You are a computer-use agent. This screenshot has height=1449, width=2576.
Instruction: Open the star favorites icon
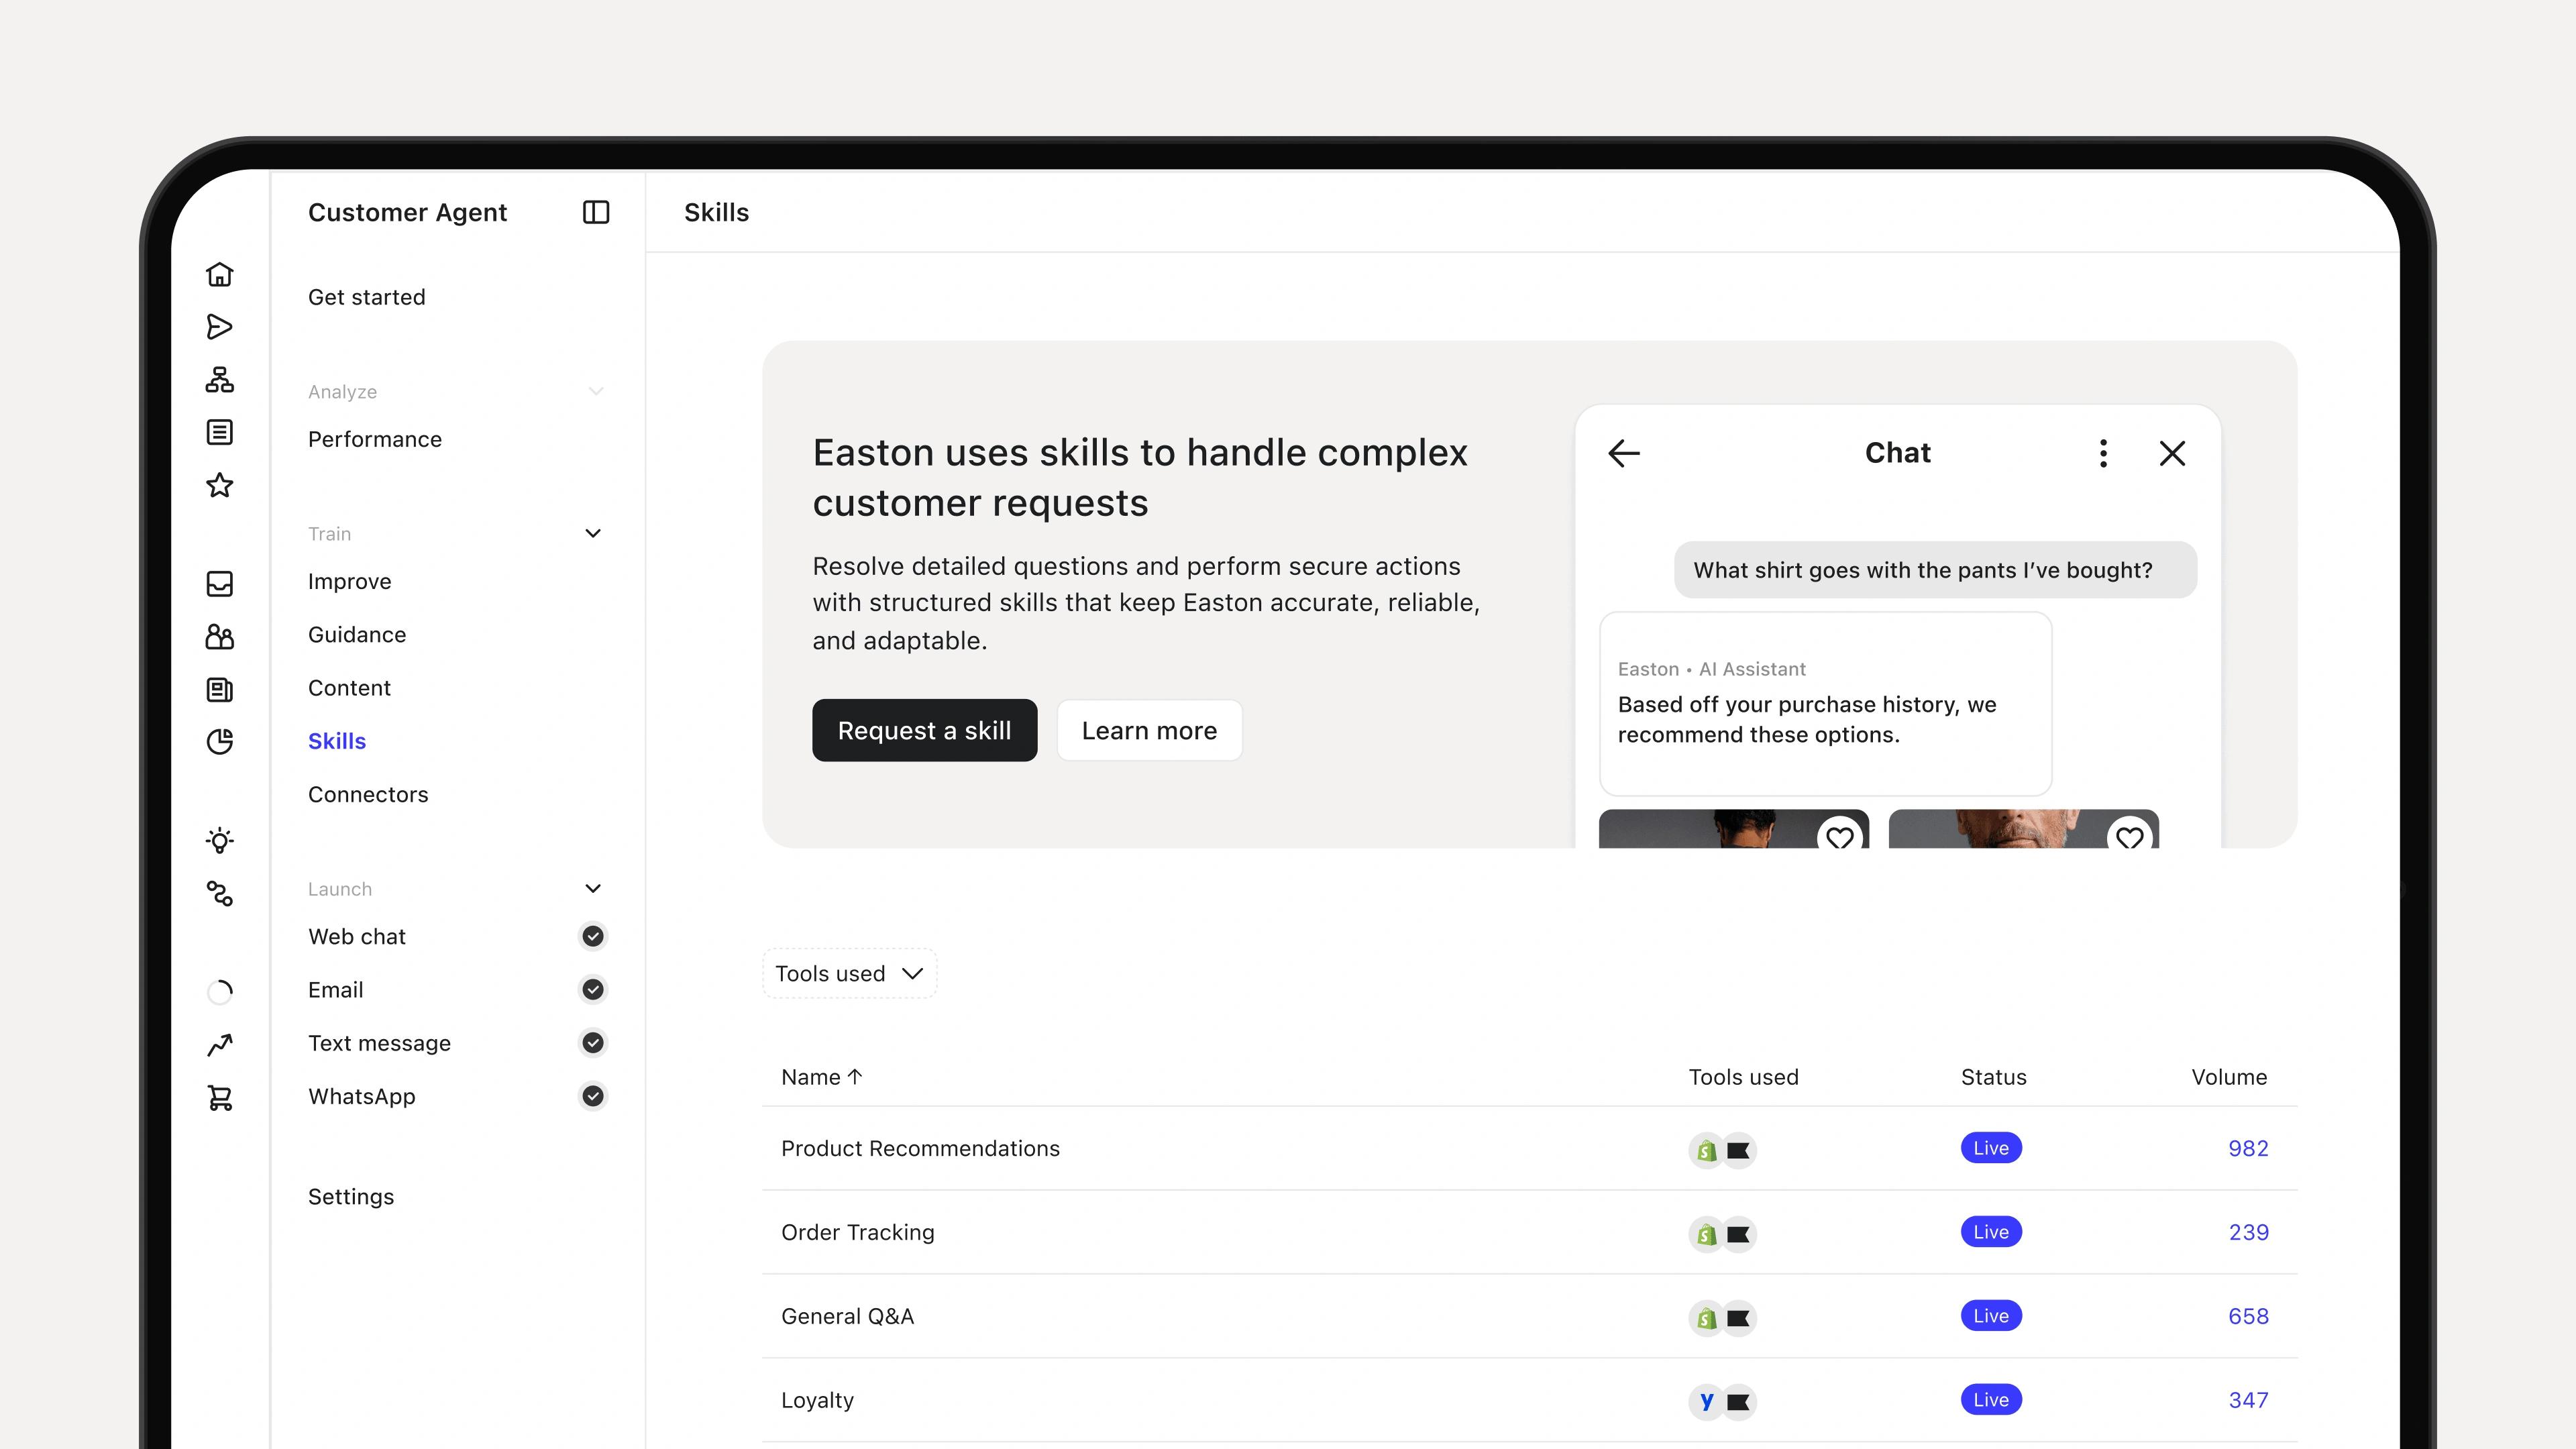(220, 485)
